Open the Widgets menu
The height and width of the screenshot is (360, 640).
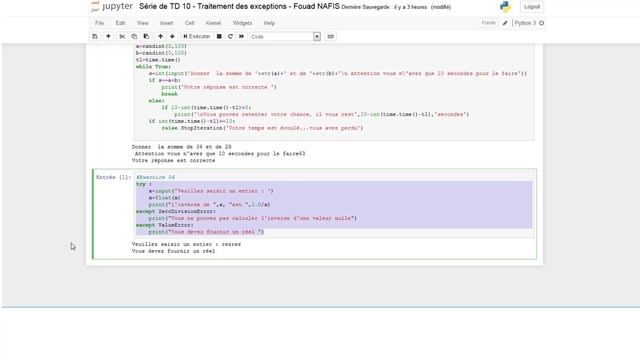tap(242, 23)
